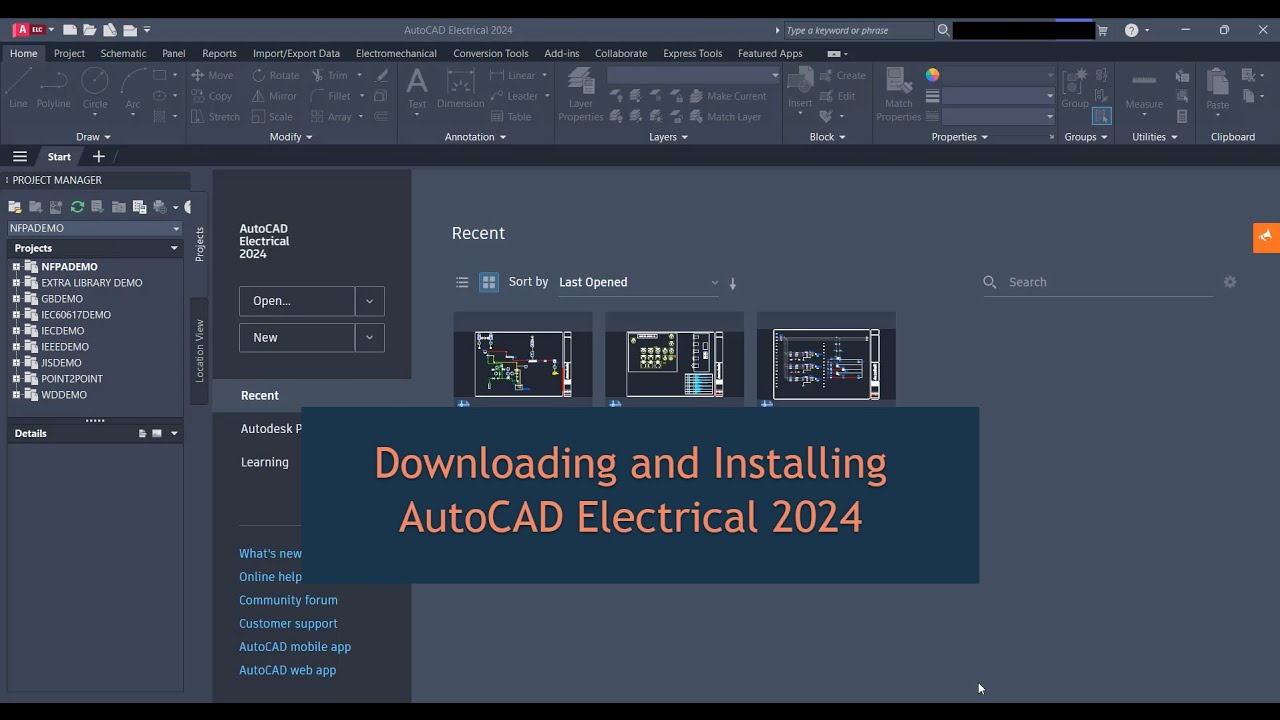Viewport: 1280px width, 720px height.
Task: Open the Import/Export Data tab
Action: click(296, 53)
